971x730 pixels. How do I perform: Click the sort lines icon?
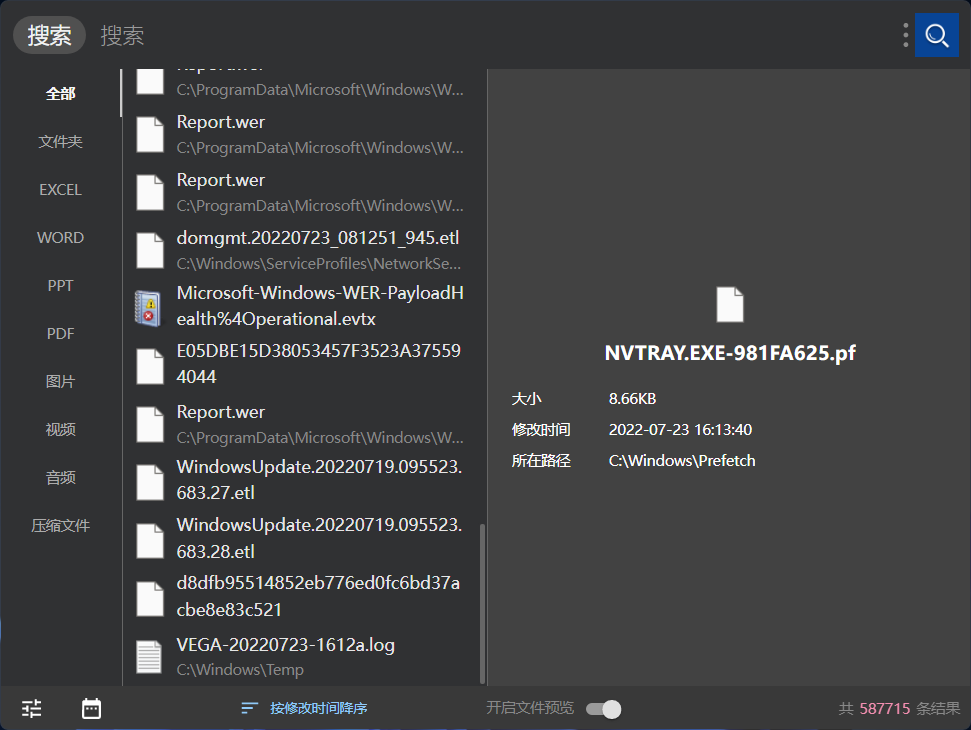tap(249, 708)
